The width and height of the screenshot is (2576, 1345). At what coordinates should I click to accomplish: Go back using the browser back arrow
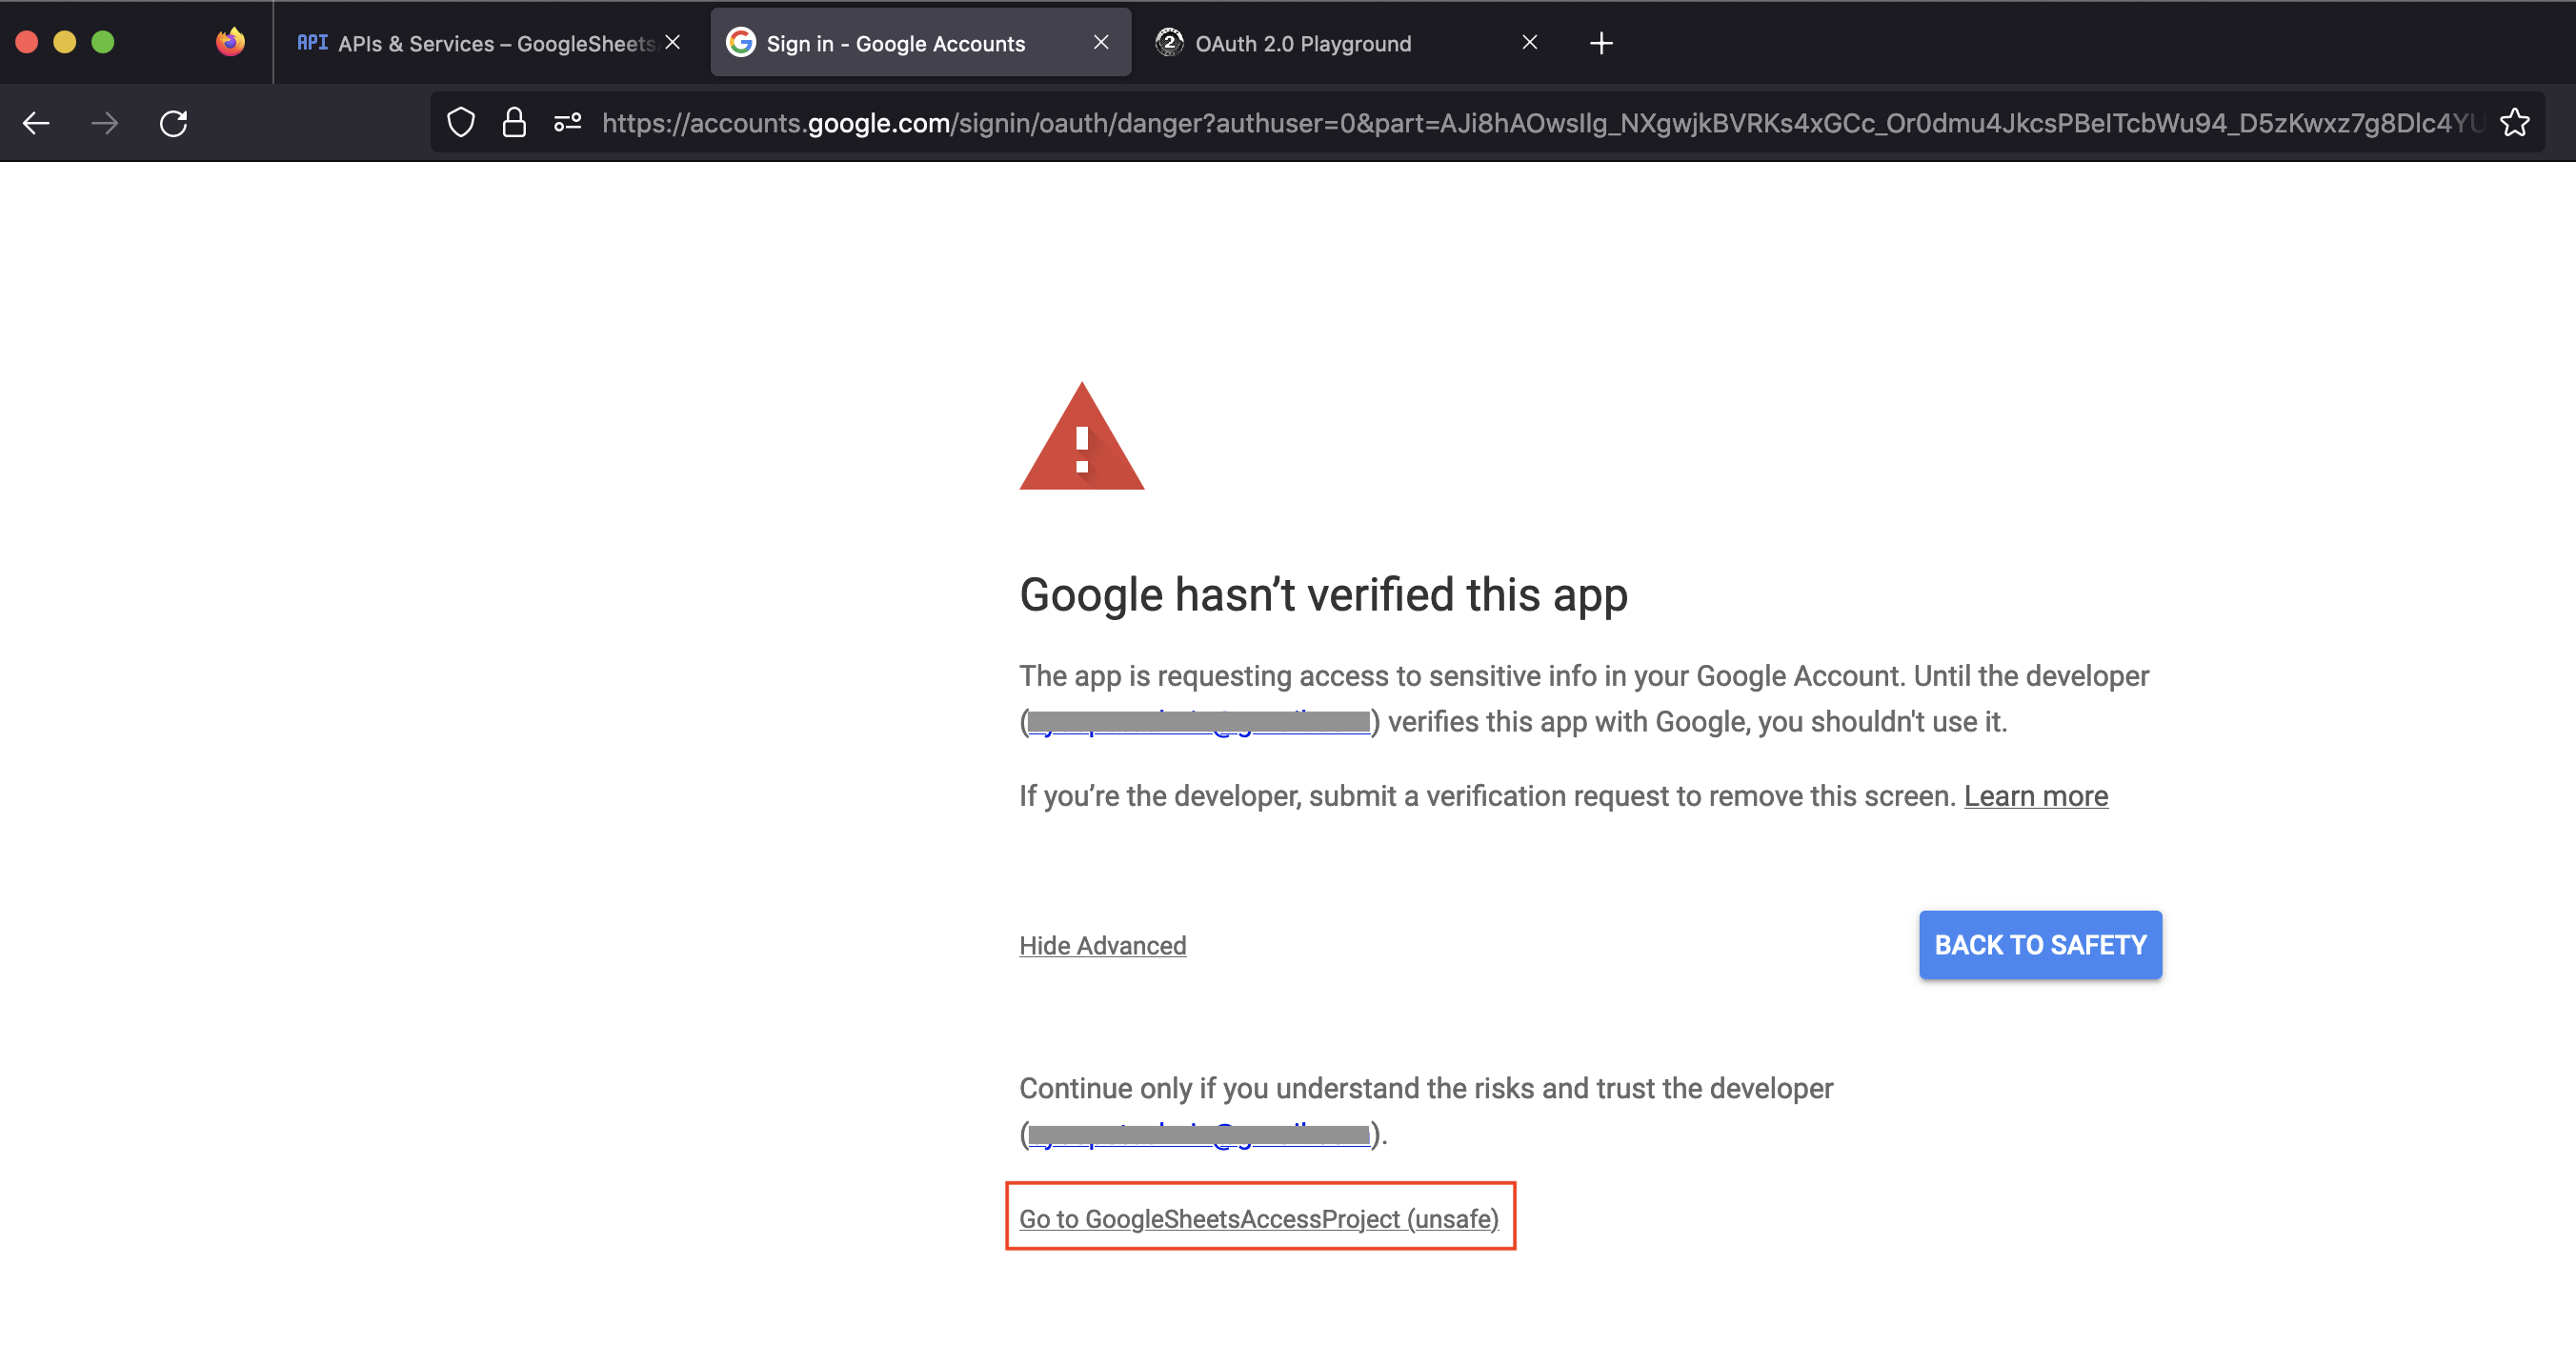37,123
